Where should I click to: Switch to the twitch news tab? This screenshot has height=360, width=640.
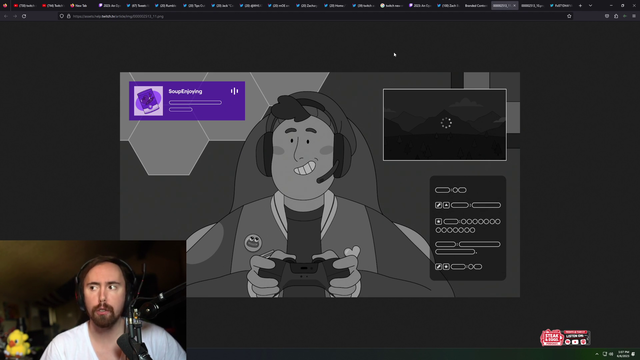(392, 6)
